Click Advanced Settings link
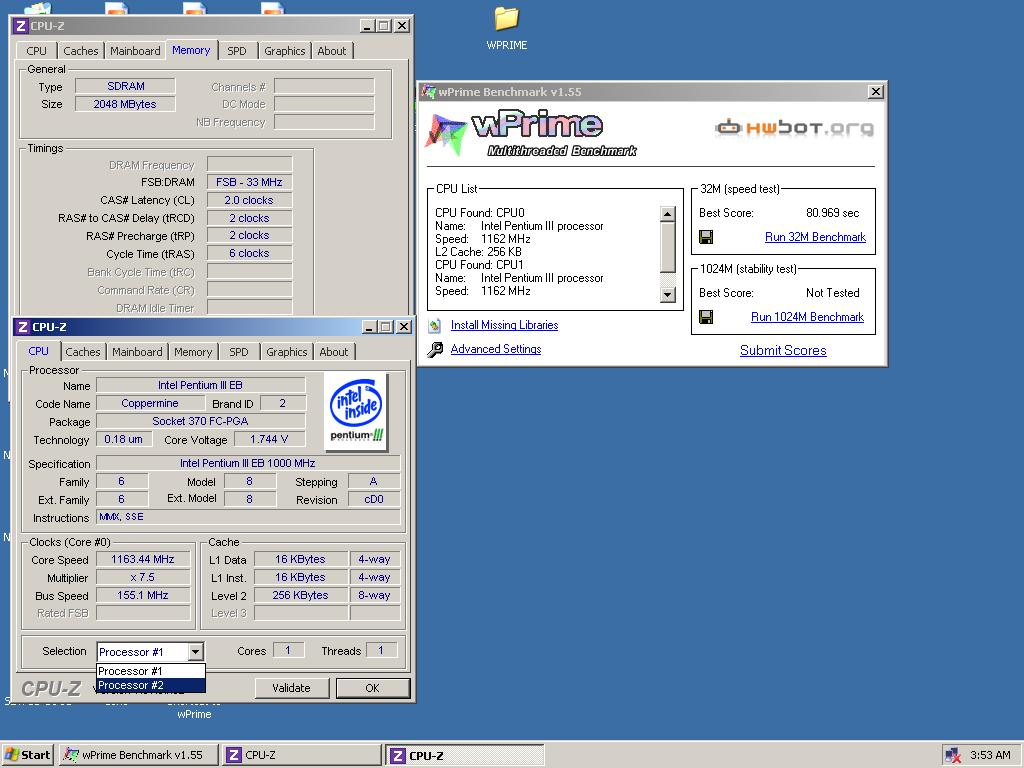 [x=496, y=349]
